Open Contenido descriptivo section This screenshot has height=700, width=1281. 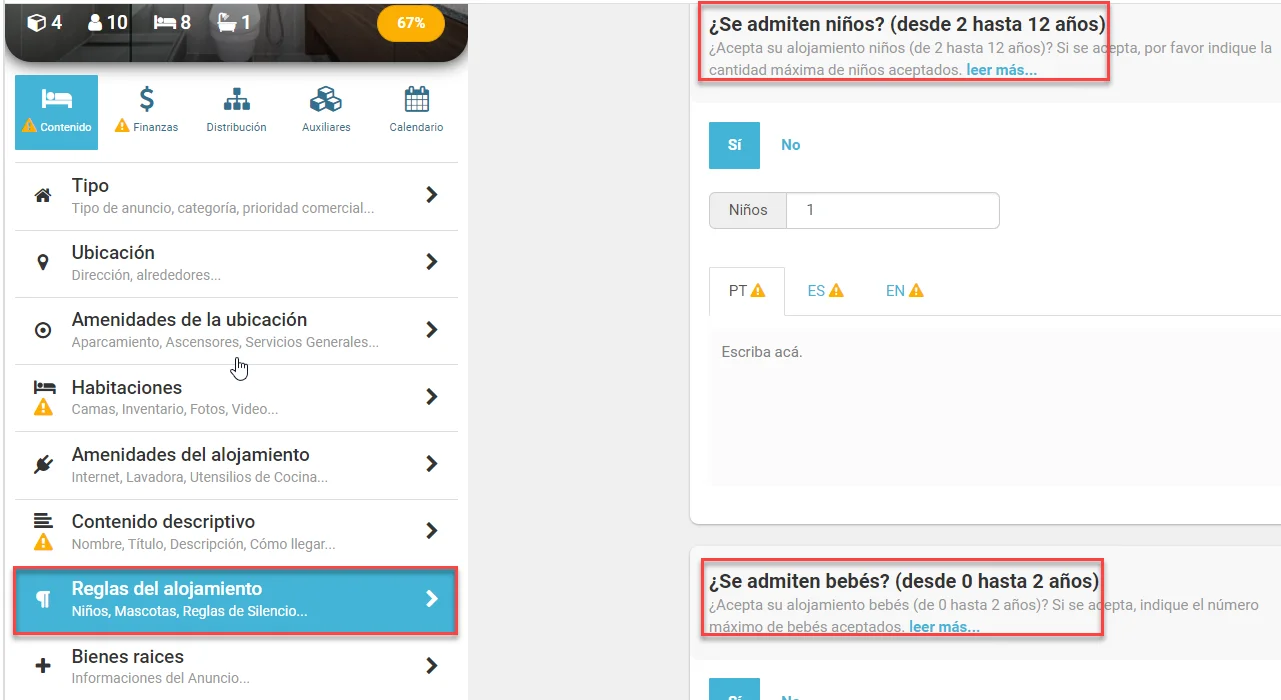coord(236,532)
